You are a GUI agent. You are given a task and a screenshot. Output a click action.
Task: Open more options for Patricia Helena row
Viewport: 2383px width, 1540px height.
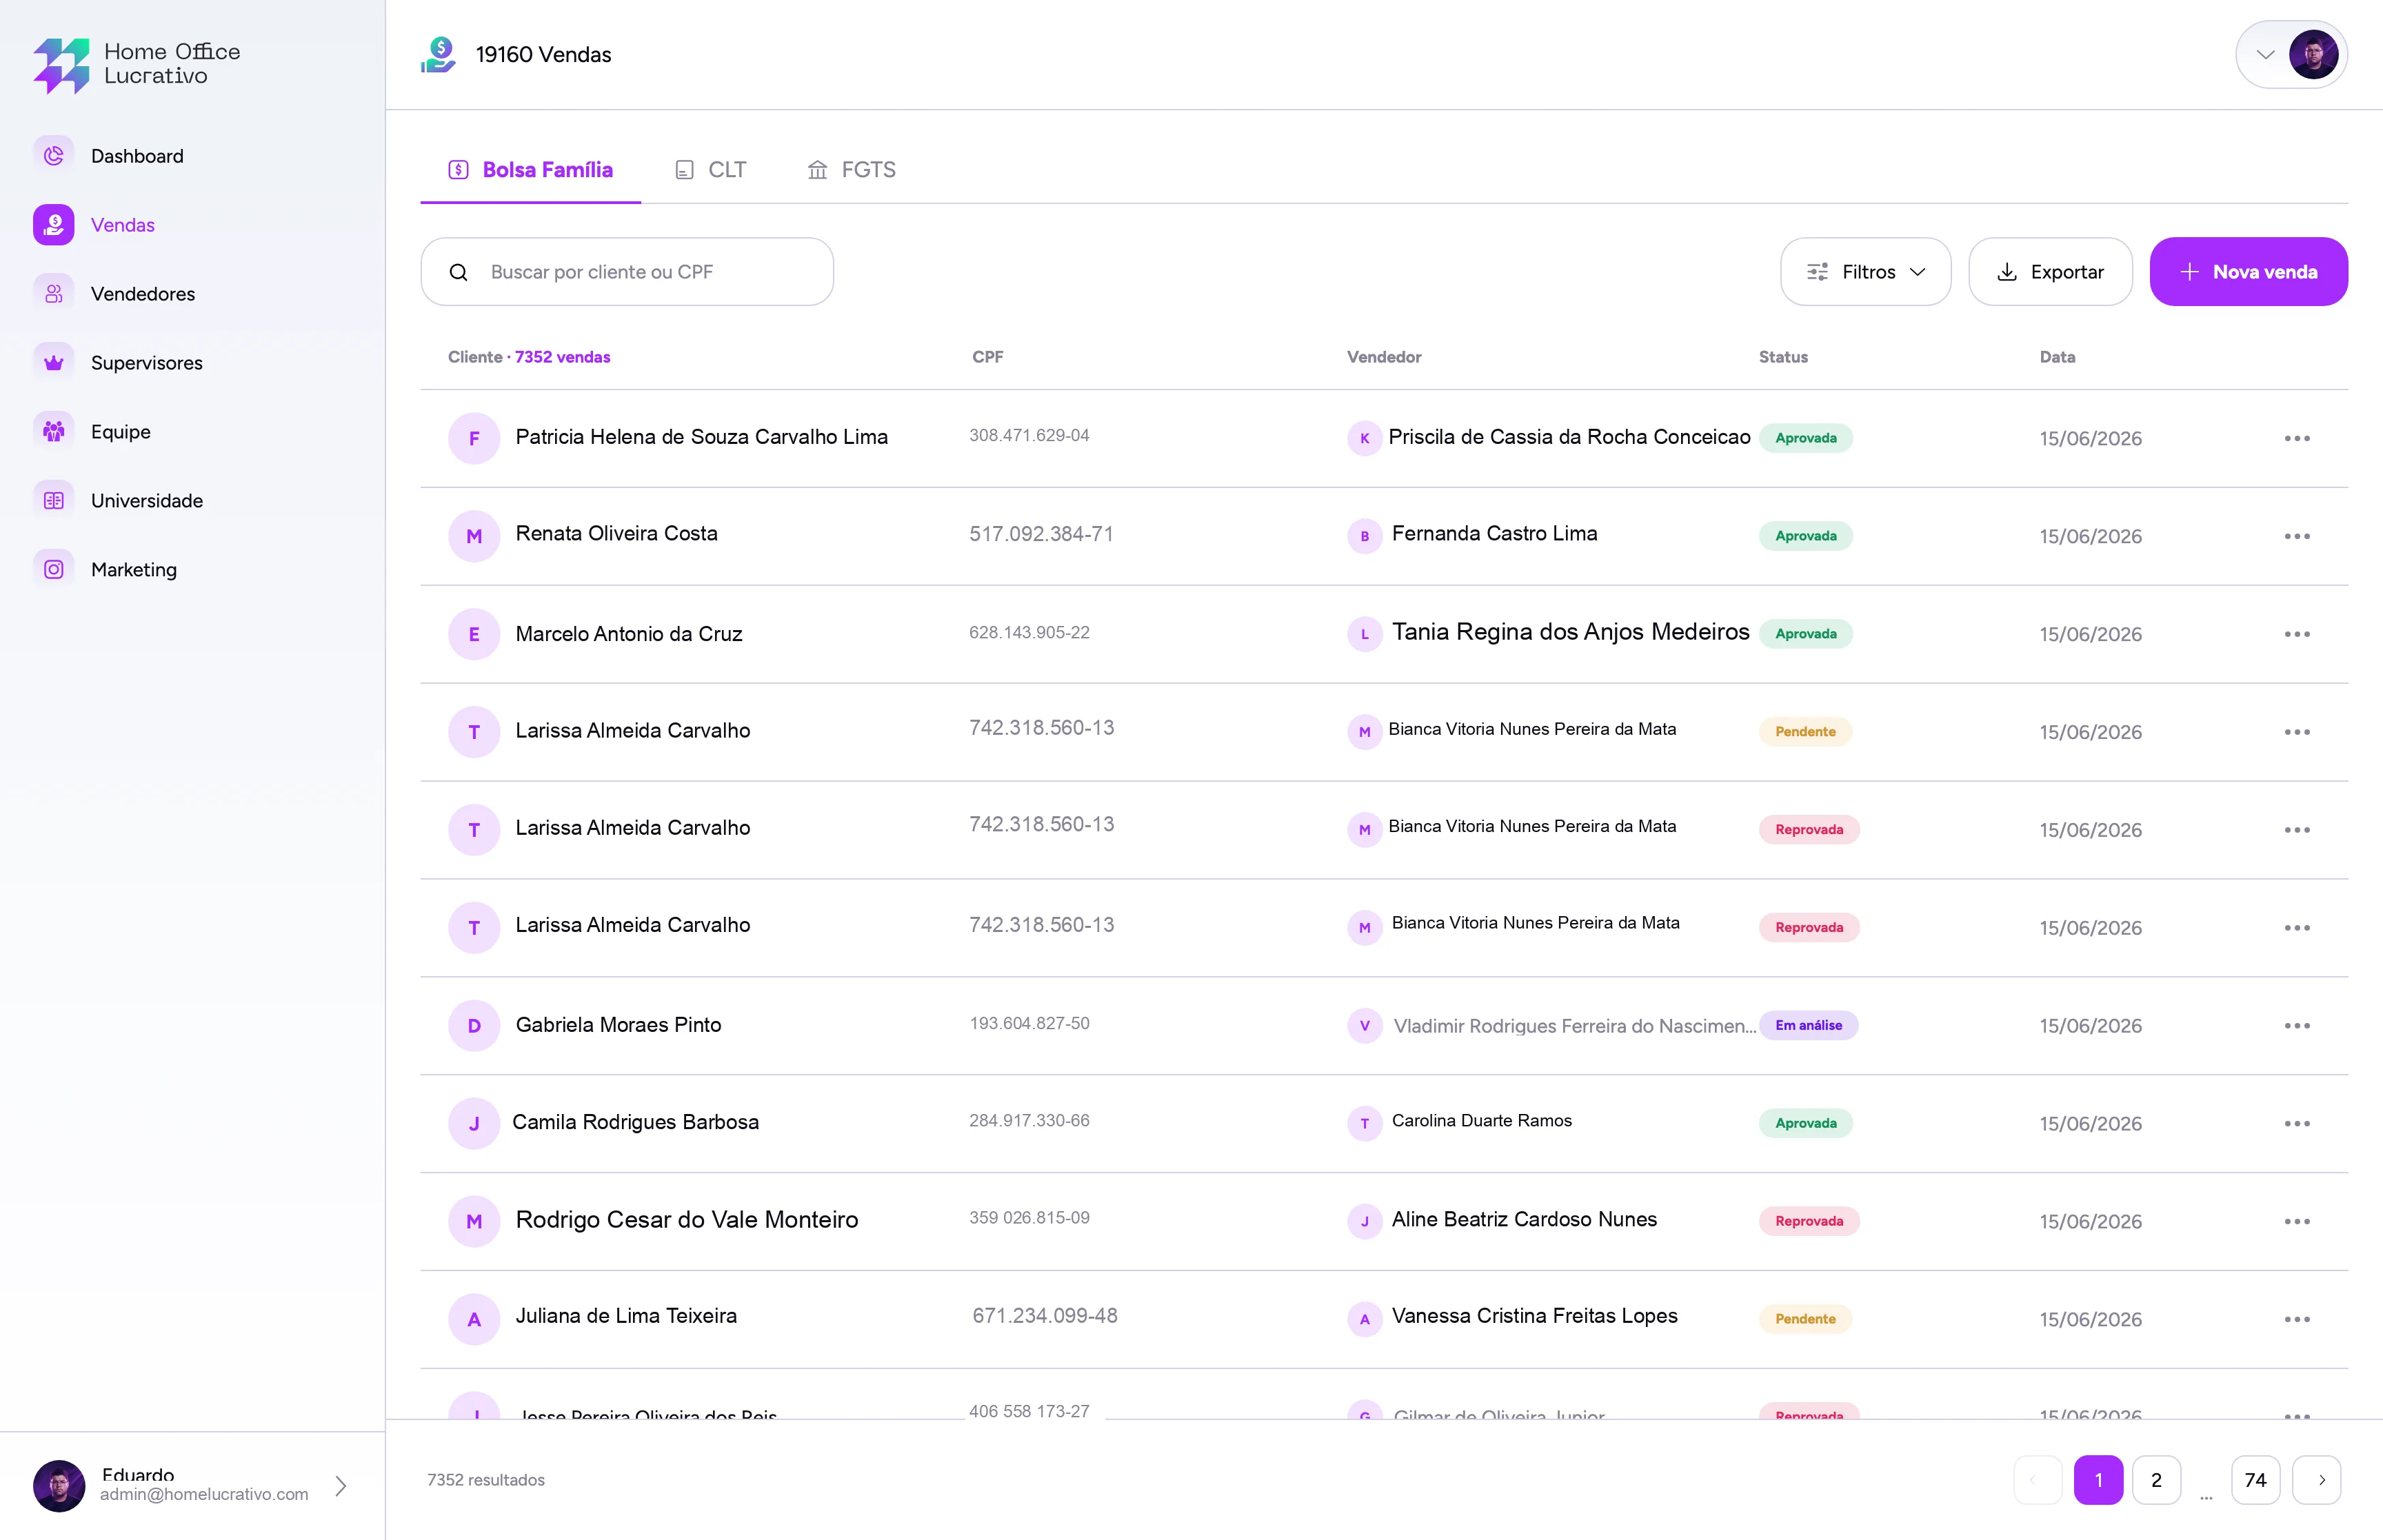pyautogui.click(x=2297, y=439)
